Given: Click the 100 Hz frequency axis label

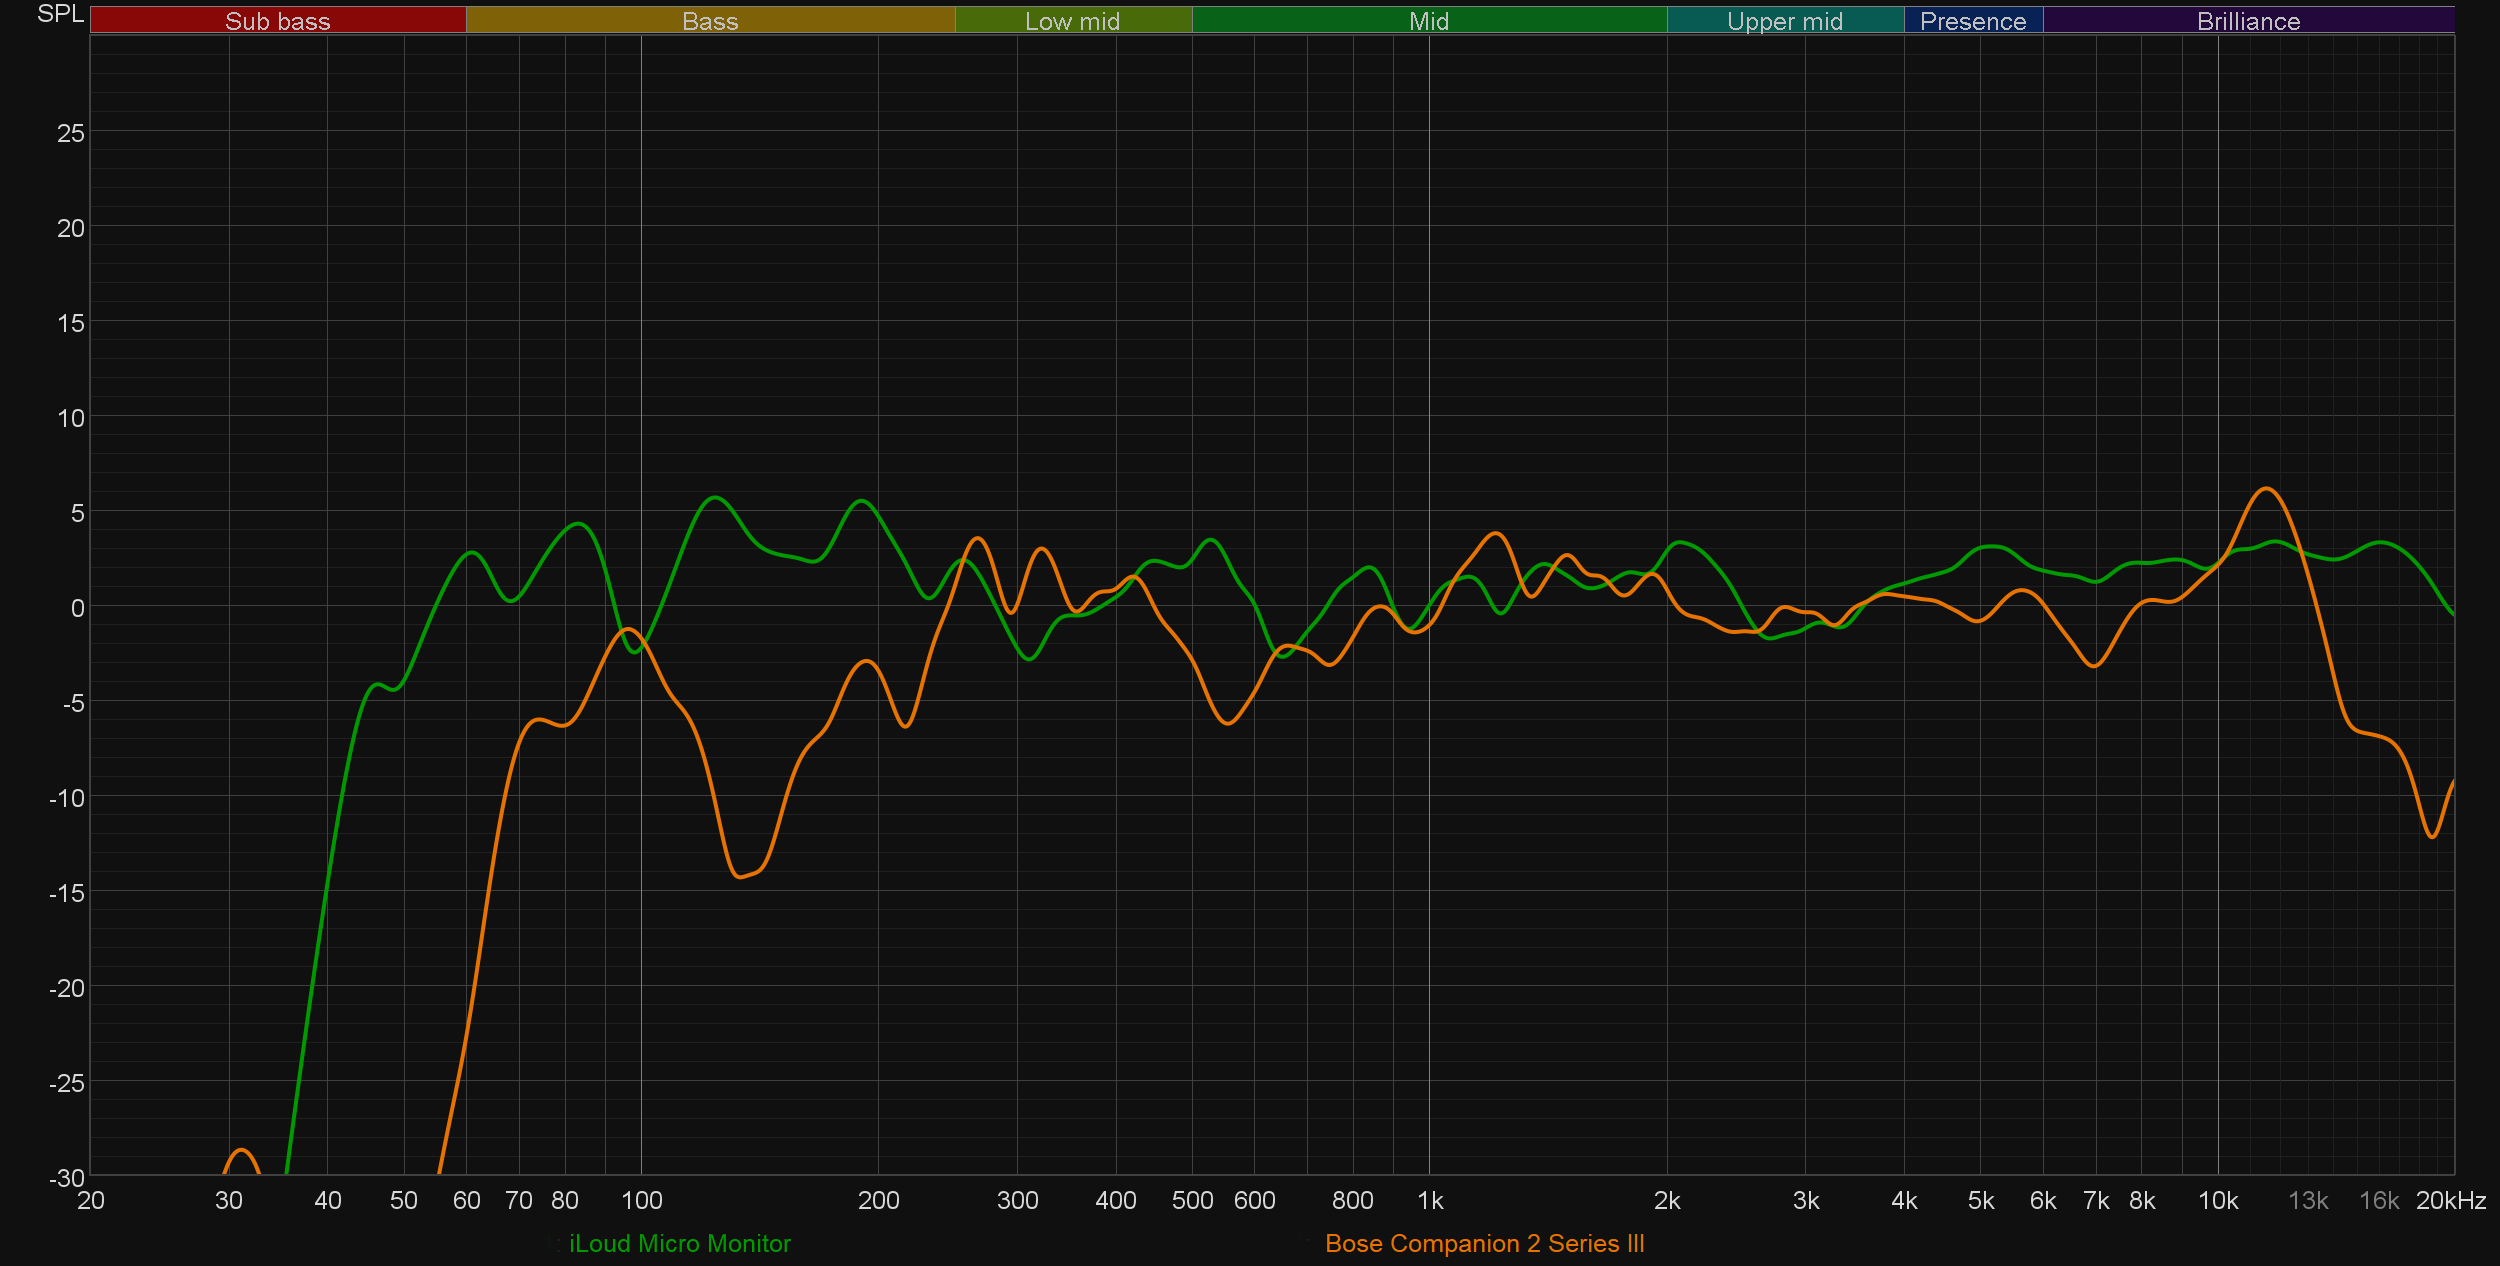Looking at the screenshot, I should coord(641,1200).
